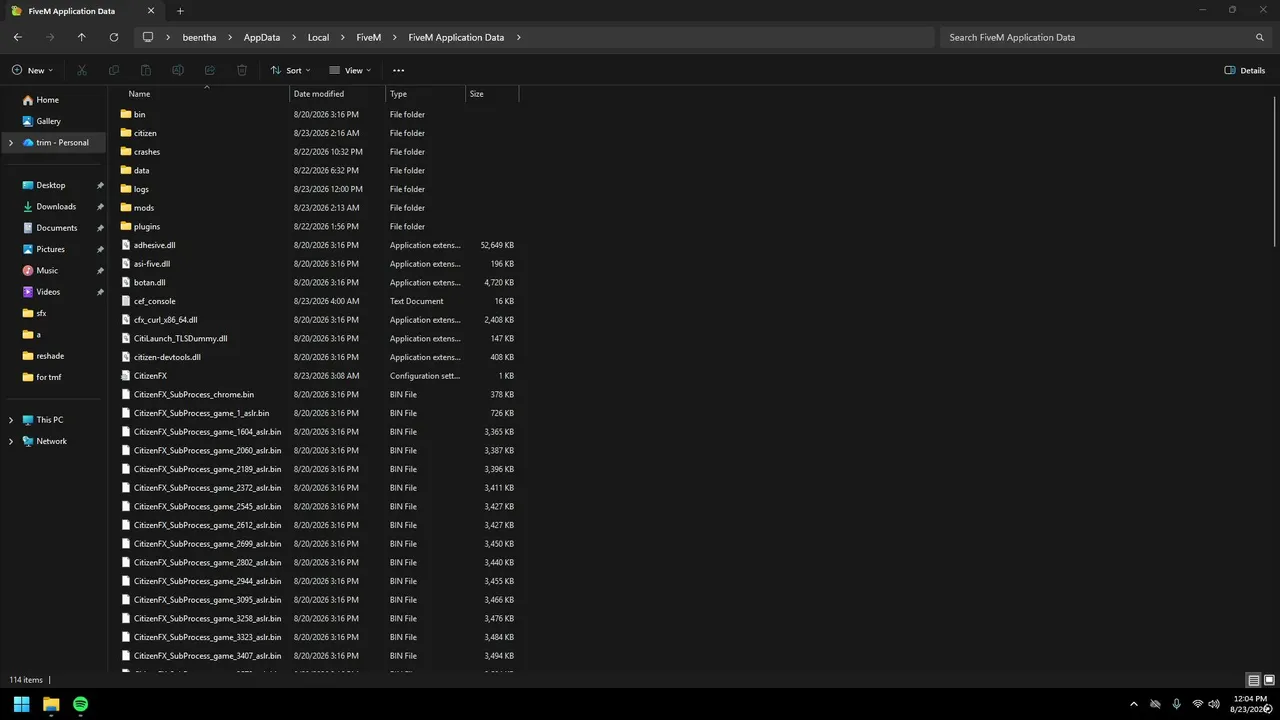Switch to large thumbnails view in status bar
The image size is (1280, 720).
[1269, 680]
